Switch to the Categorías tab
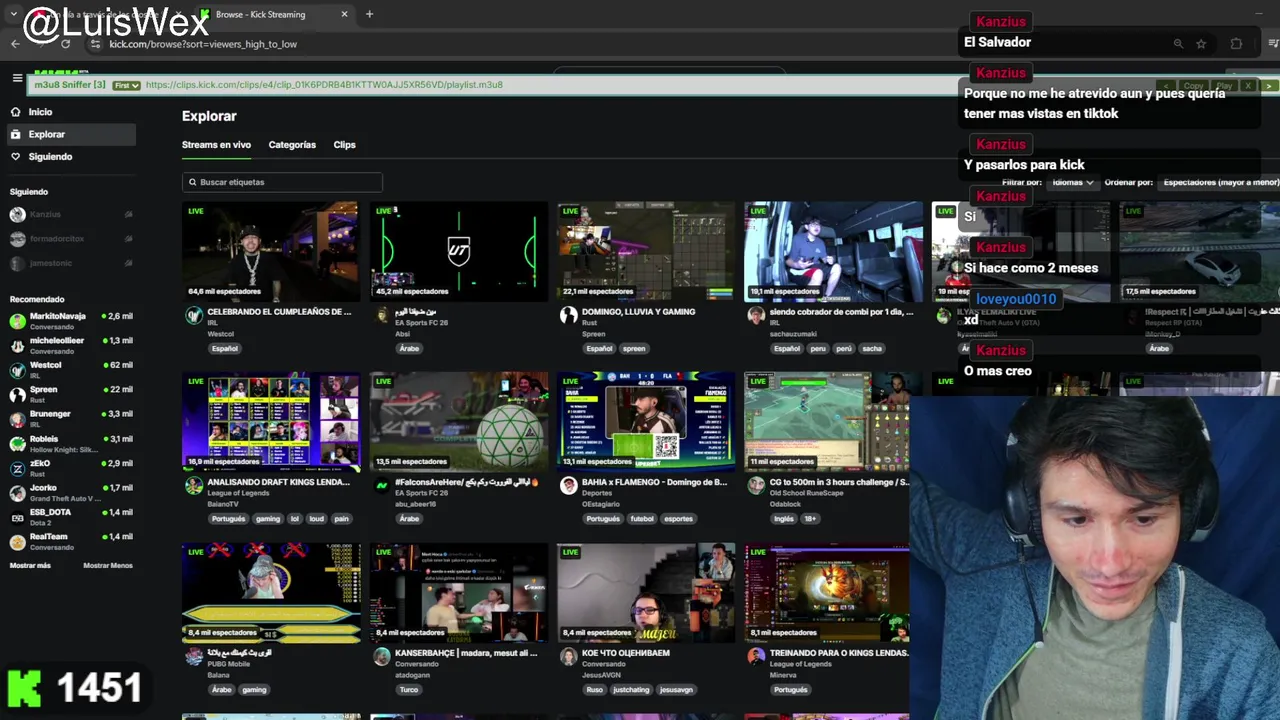 [x=292, y=145]
